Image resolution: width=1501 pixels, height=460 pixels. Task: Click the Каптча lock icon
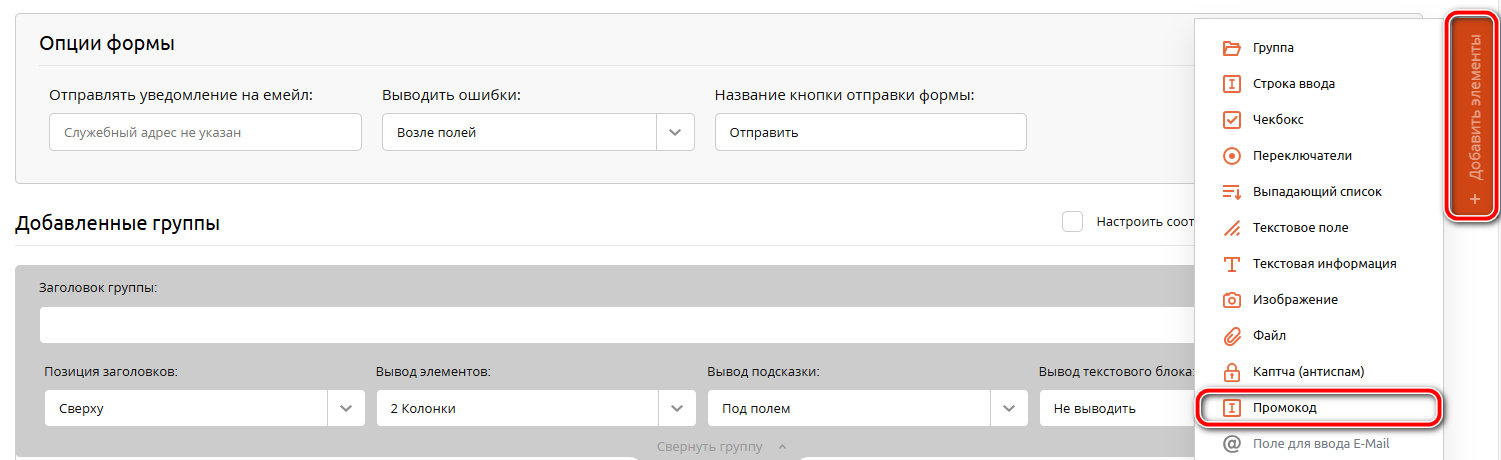click(x=1232, y=372)
